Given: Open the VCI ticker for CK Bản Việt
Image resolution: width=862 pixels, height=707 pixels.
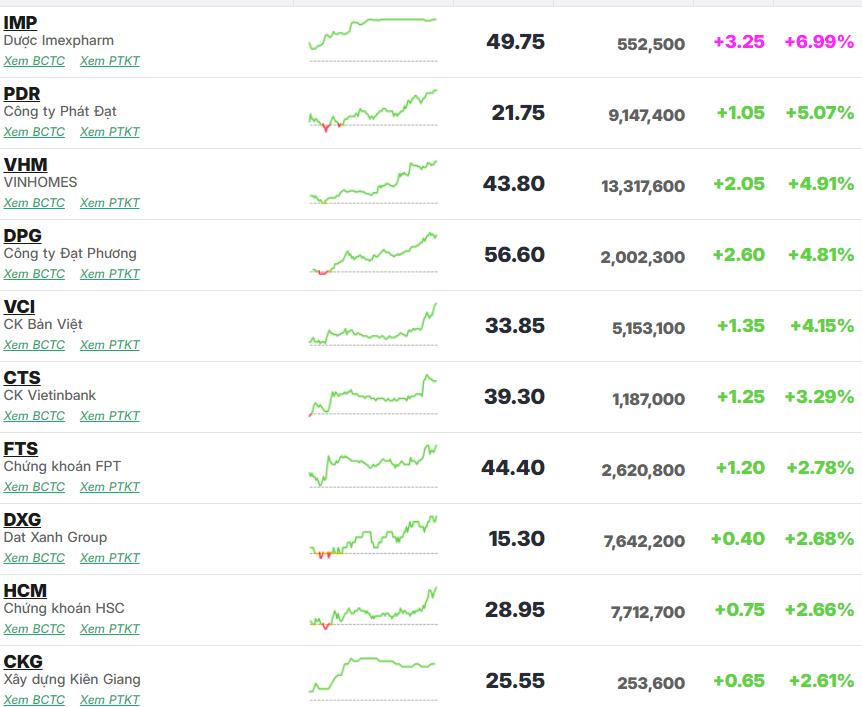Looking at the screenshot, I should coord(19,306).
